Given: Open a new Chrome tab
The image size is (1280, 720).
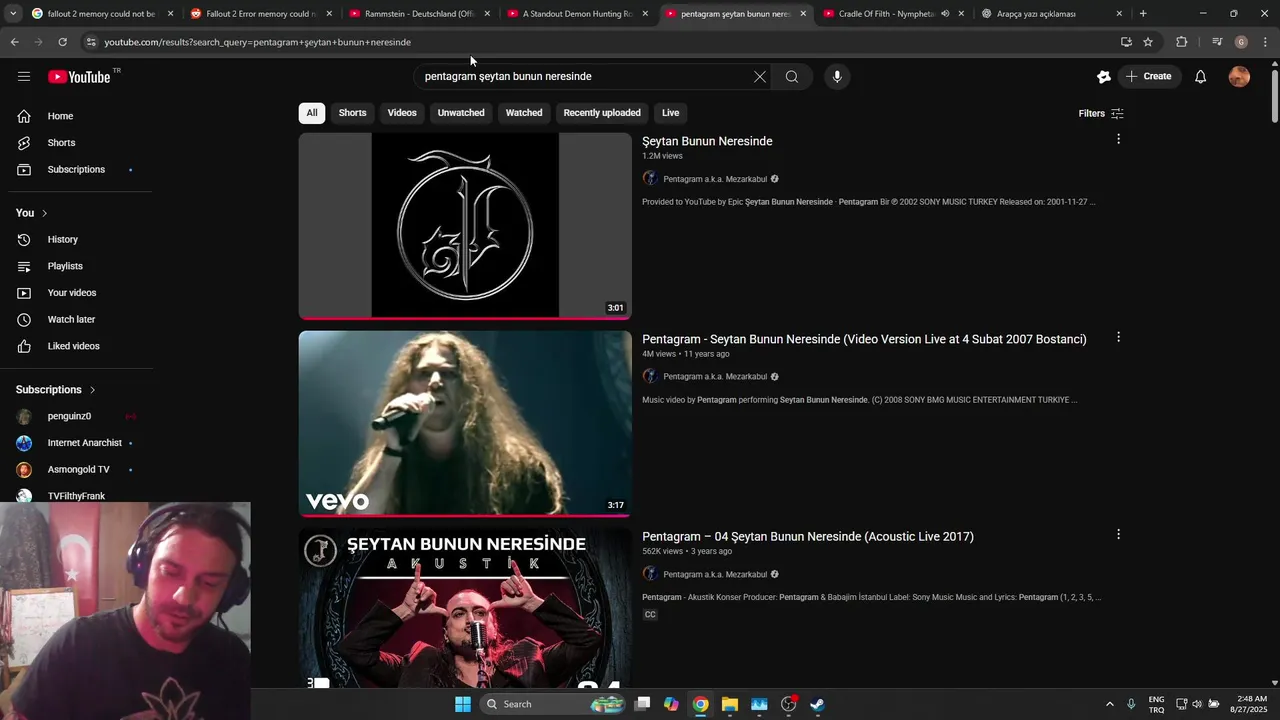Looking at the screenshot, I should pyautogui.click(x=1143, y=14).
